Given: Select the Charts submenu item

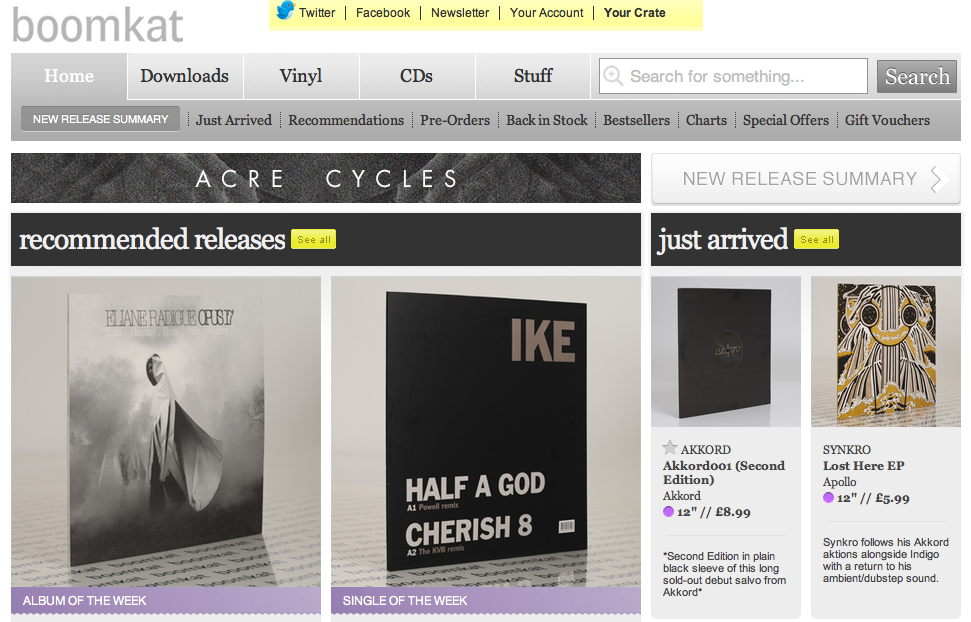Looking at the screenshot, I should click(x=707, y=120).
